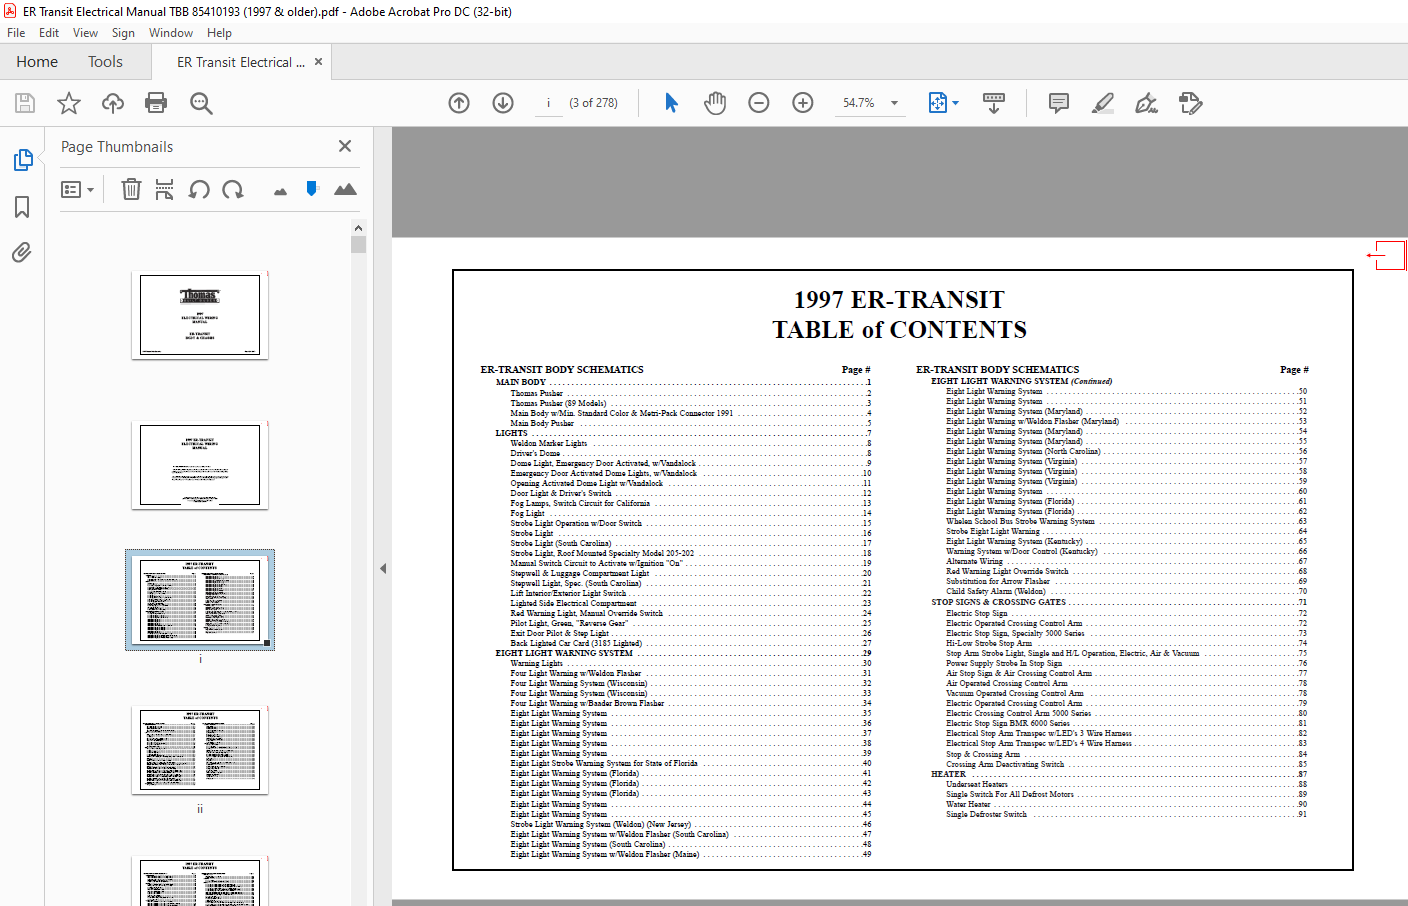Open the Help menu
This screenshot has width=1408, height=906.
(x=219, y=33)
